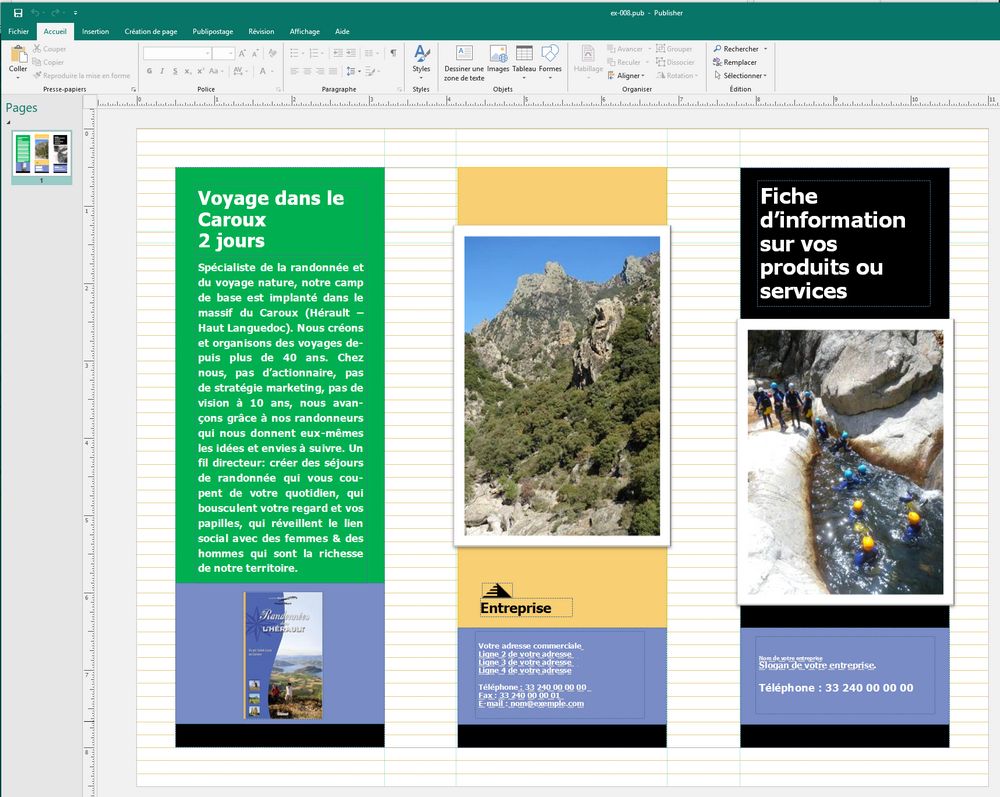1000x797 pixels.
Task: Click the Coller paste icon
Action: tap(18, 58)
